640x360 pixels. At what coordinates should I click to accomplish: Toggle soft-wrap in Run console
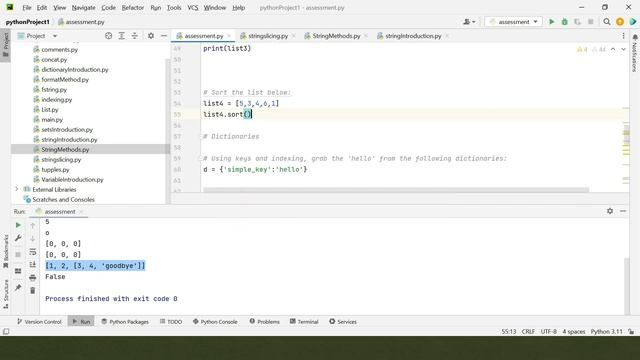pyautogui.click(x=33, y=252)
